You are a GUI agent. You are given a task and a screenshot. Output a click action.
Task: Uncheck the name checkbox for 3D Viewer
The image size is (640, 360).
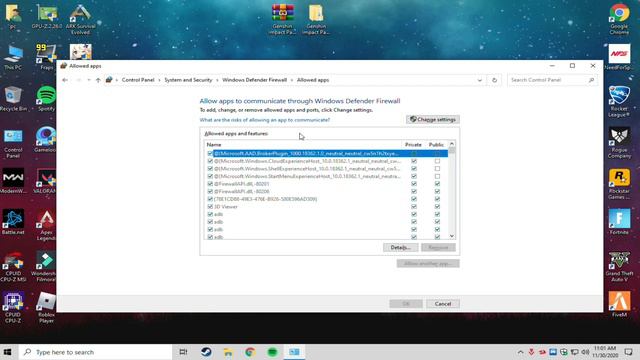(x=210, y=207)
